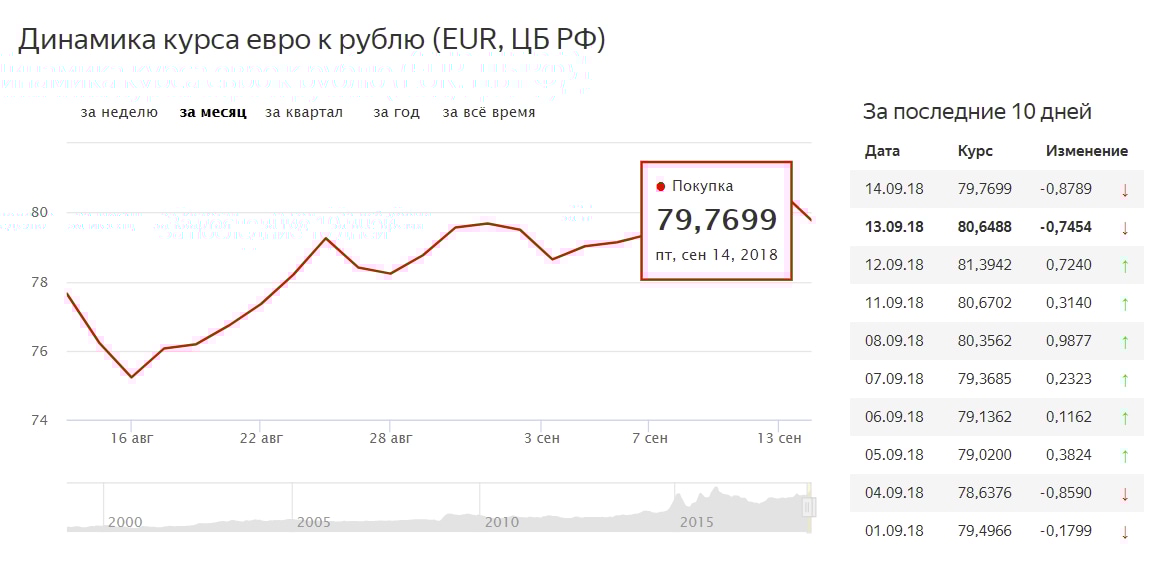Viewport: 1170px width, 572px height.
Task: Click the red Покупка dot in tooltip
Action: 661,186
